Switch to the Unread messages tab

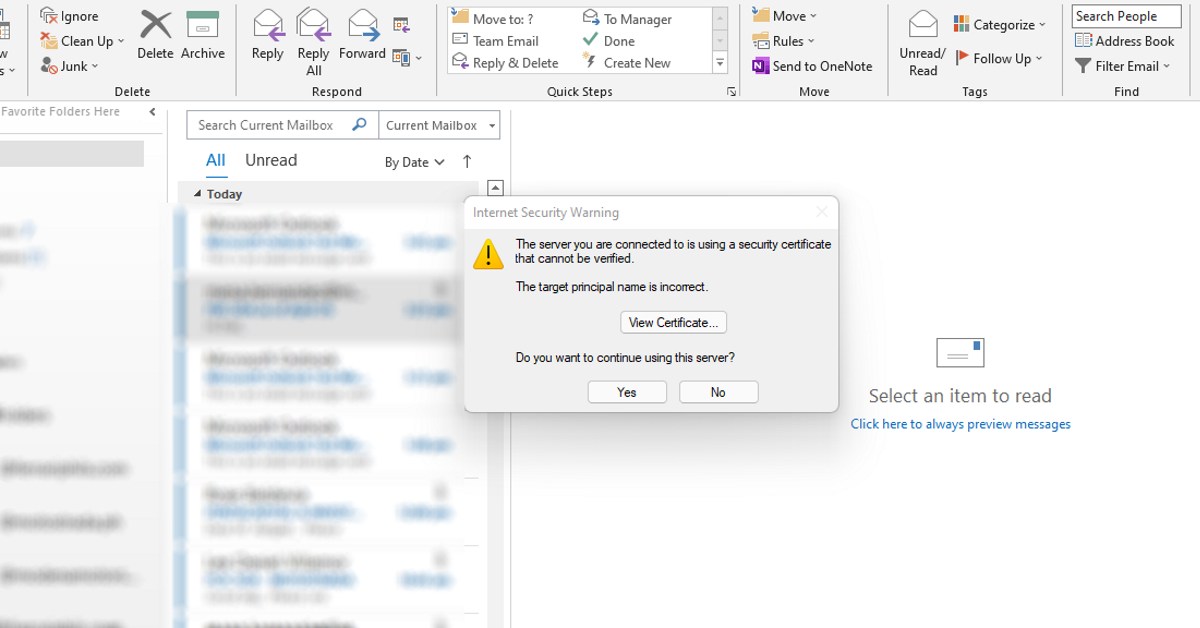point(270,159)
